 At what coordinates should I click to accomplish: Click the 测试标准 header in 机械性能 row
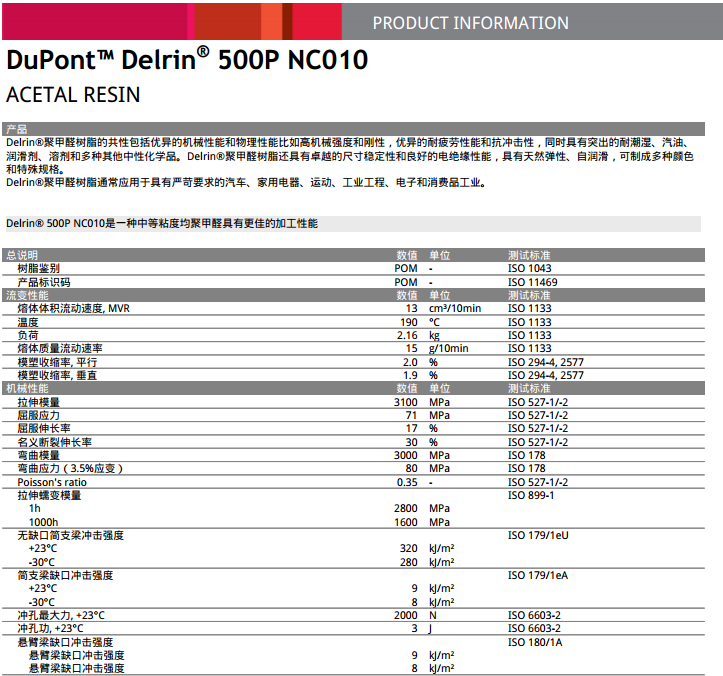pos(529,388)
